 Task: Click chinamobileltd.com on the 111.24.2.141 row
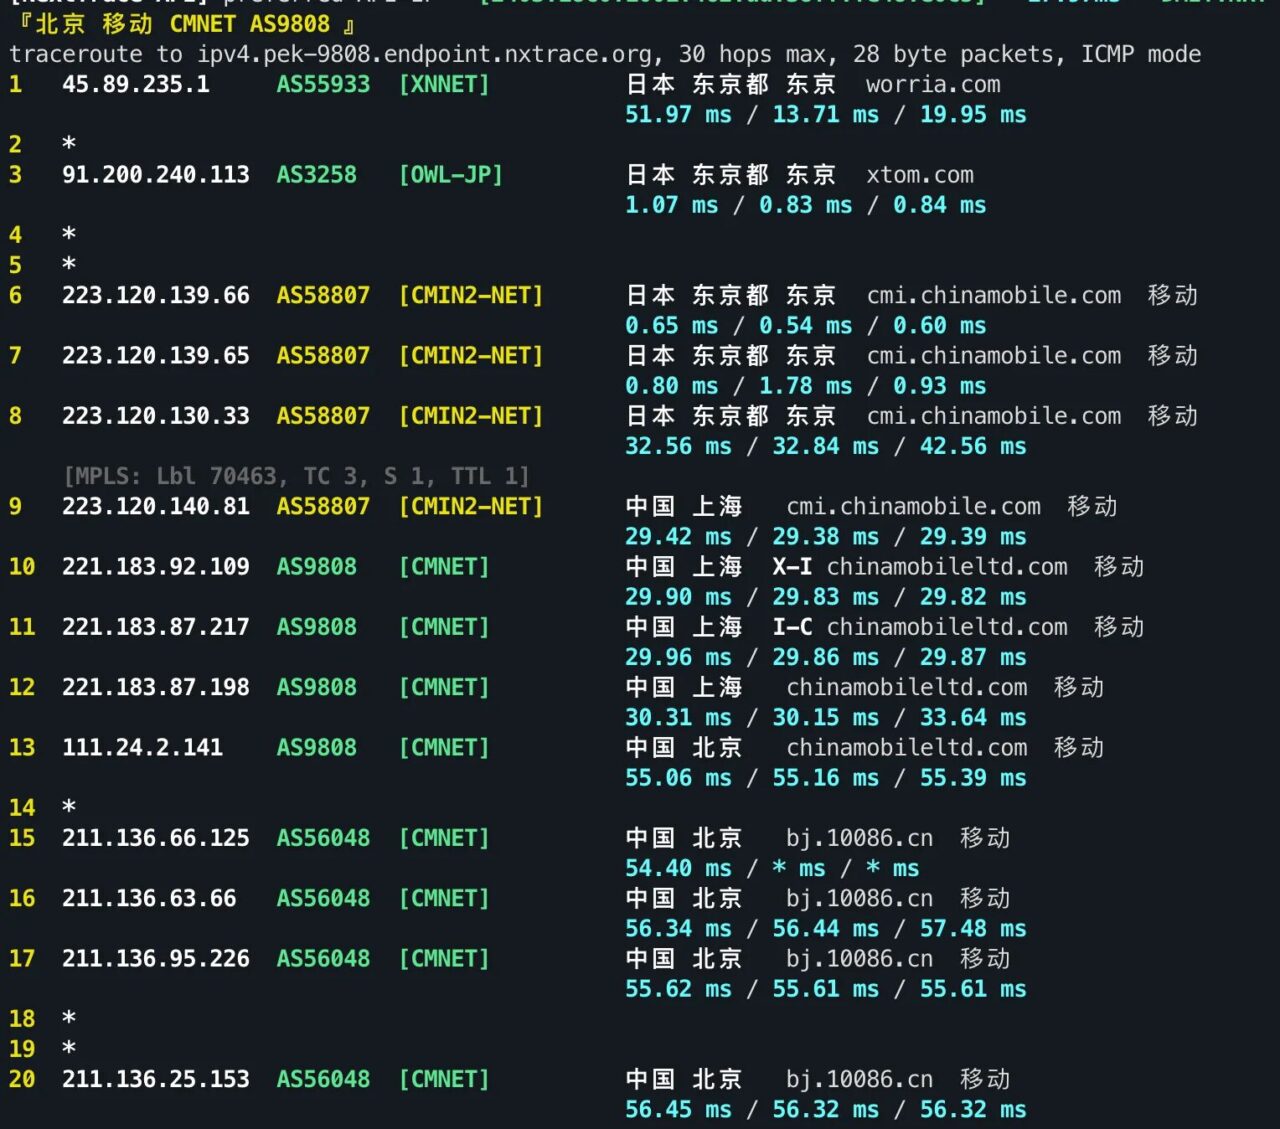tap(907, 748)
